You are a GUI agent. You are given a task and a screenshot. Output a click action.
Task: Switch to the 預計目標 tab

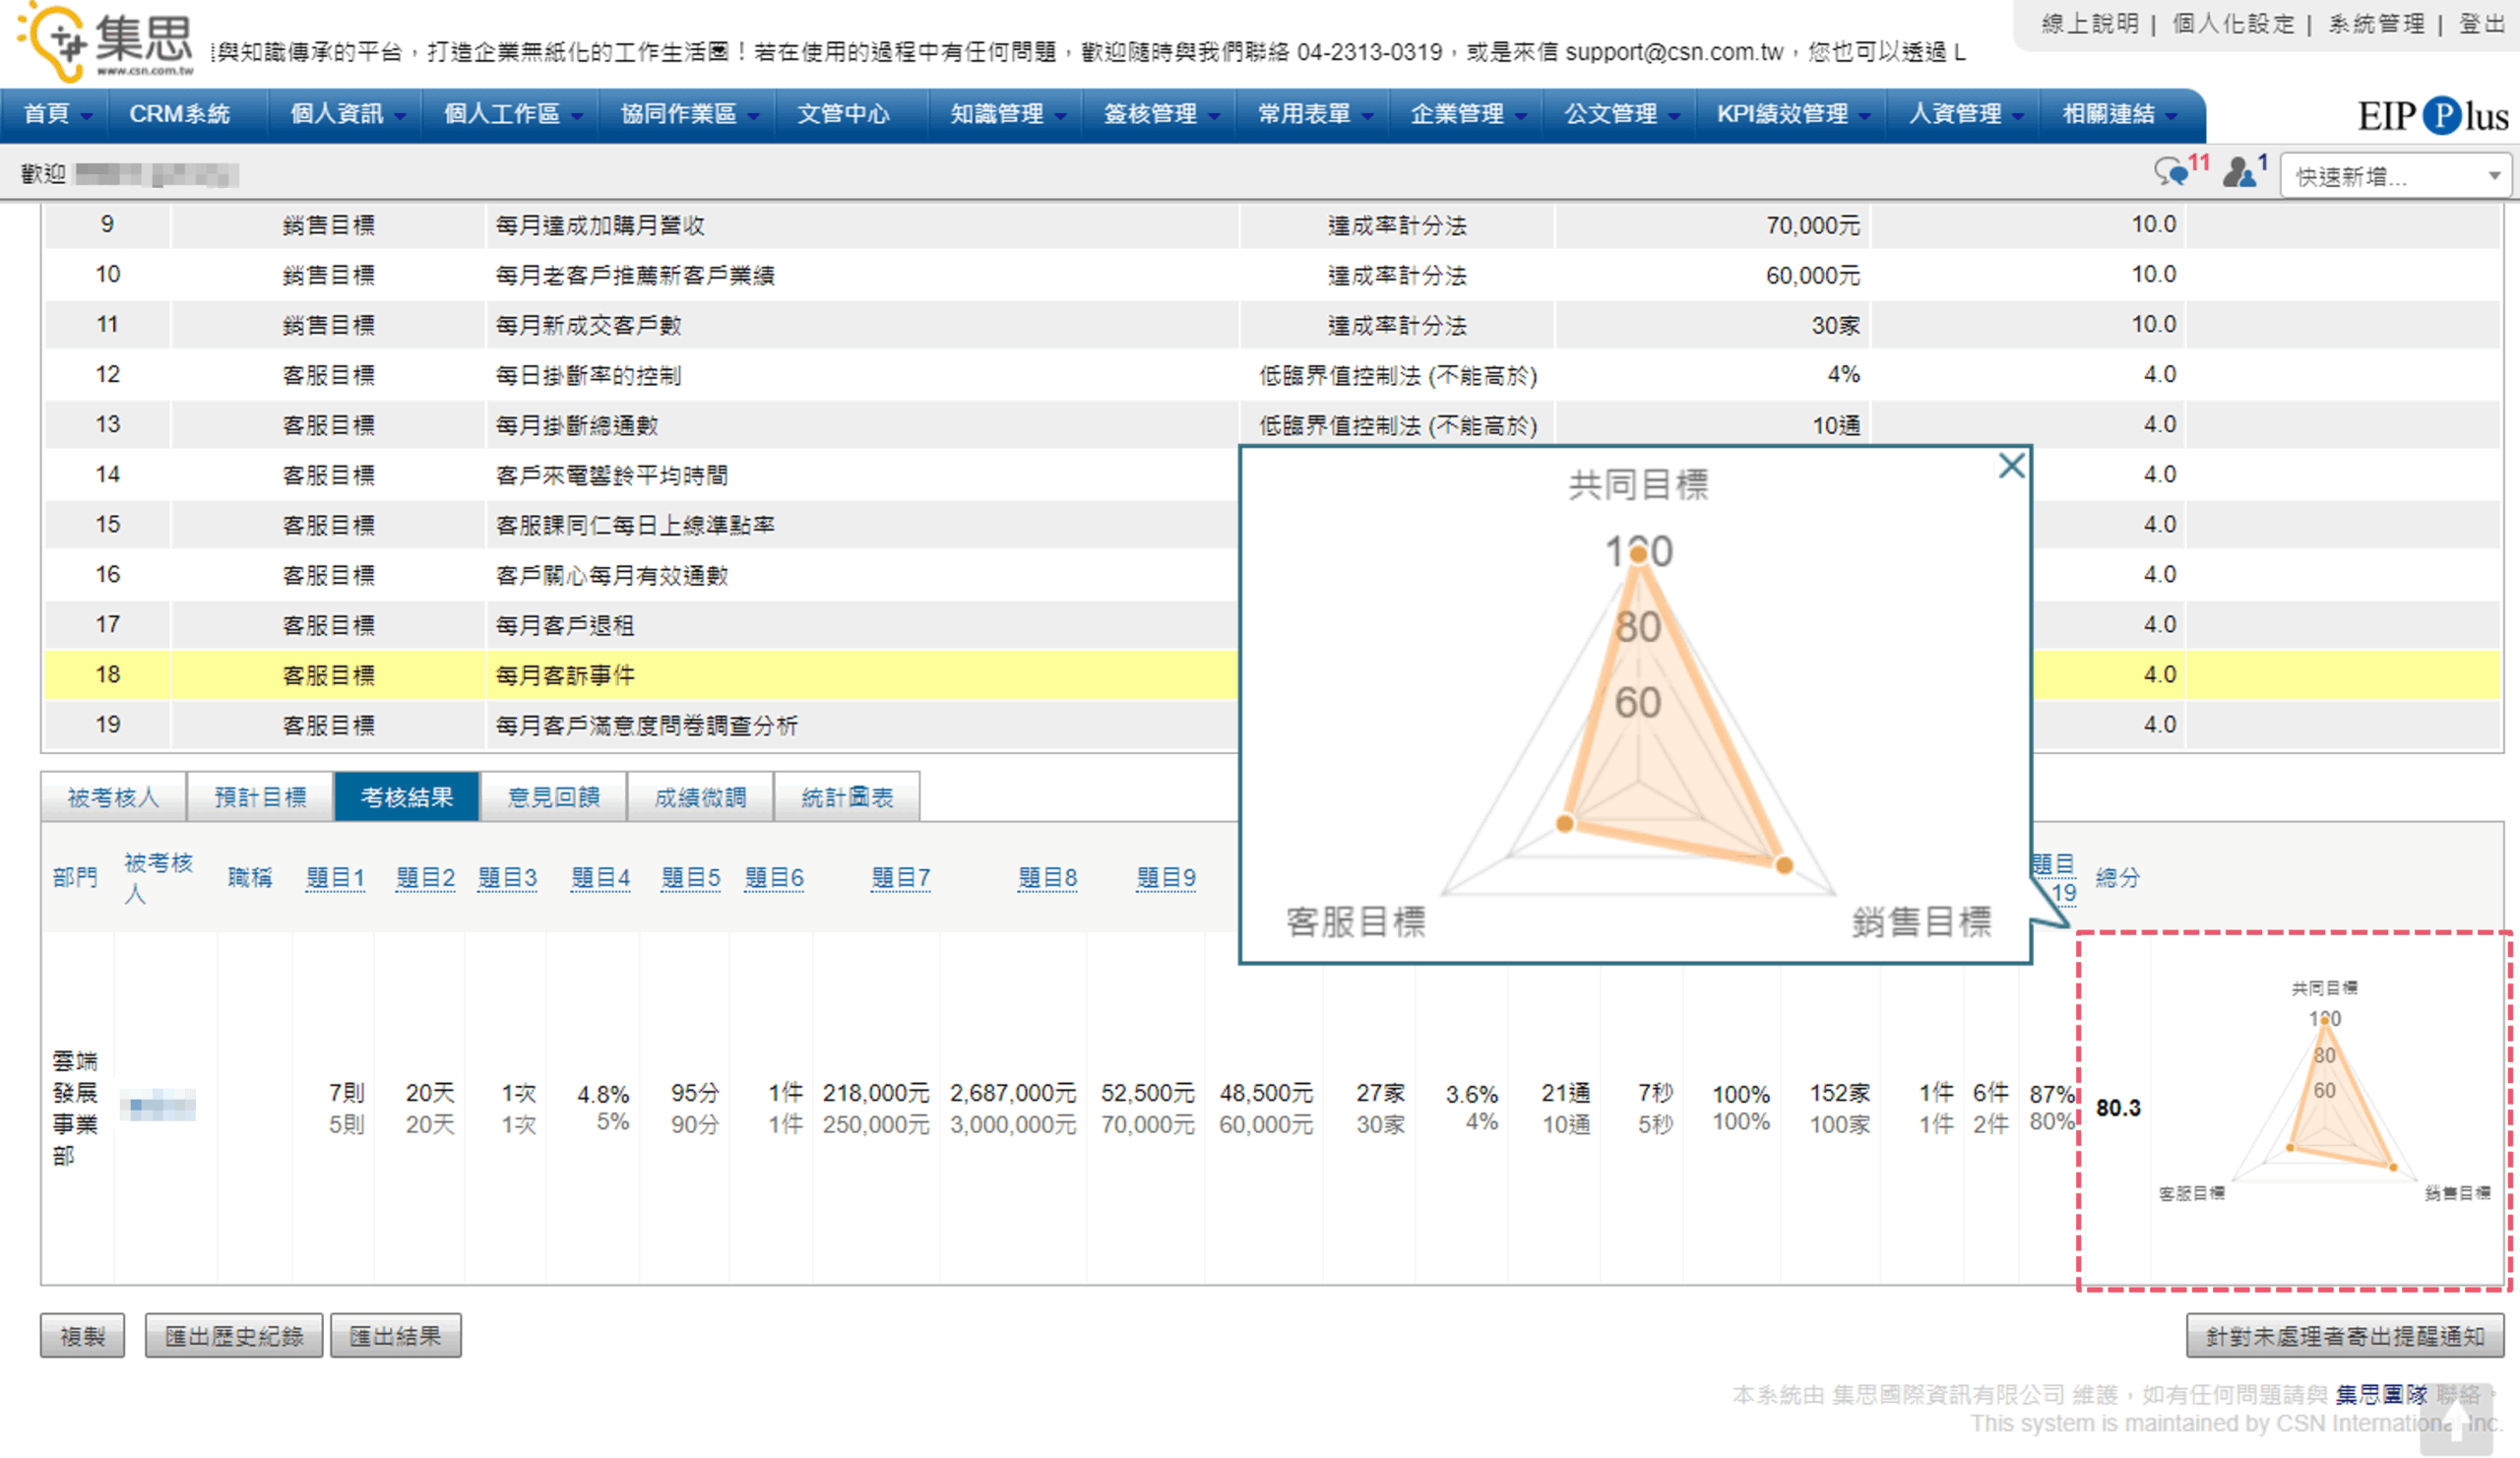[x=260, y=797]
